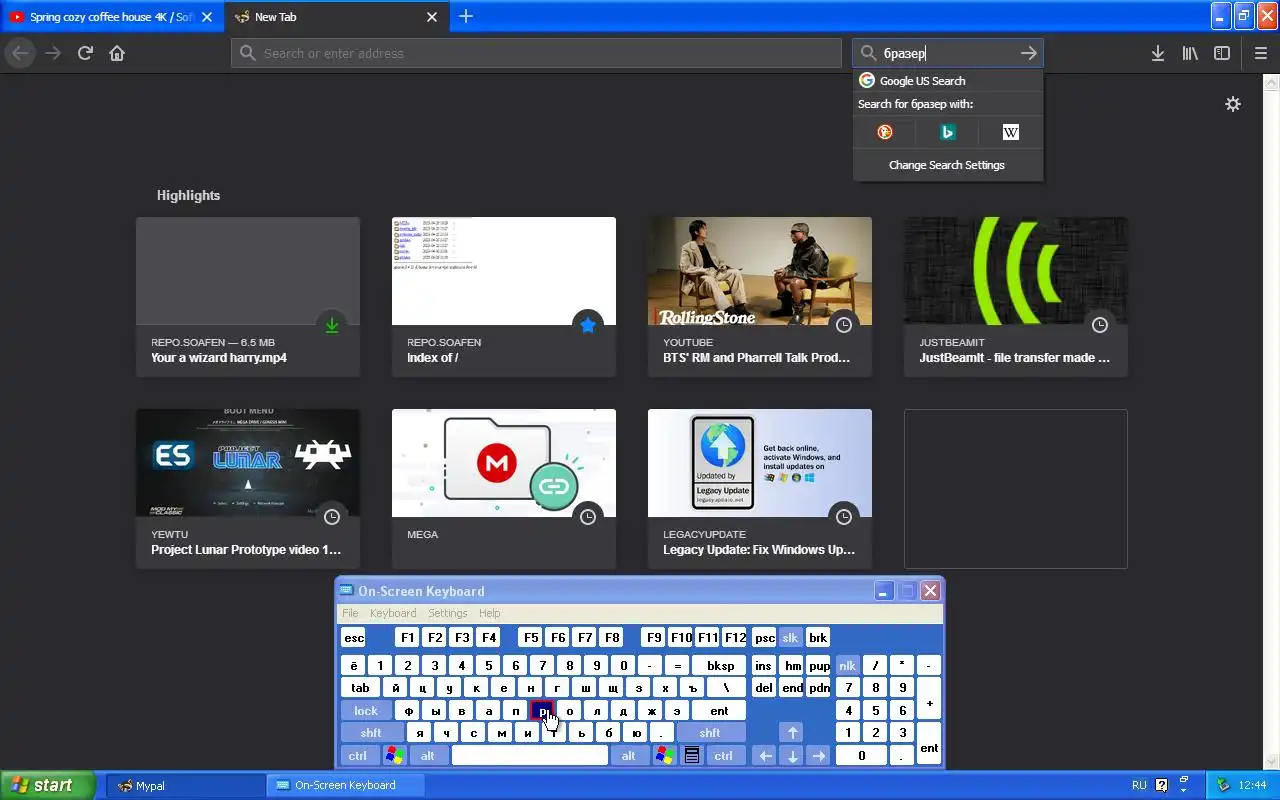Click the bksp key
Screen dimensions: 1280x800
tap(720, 665)
